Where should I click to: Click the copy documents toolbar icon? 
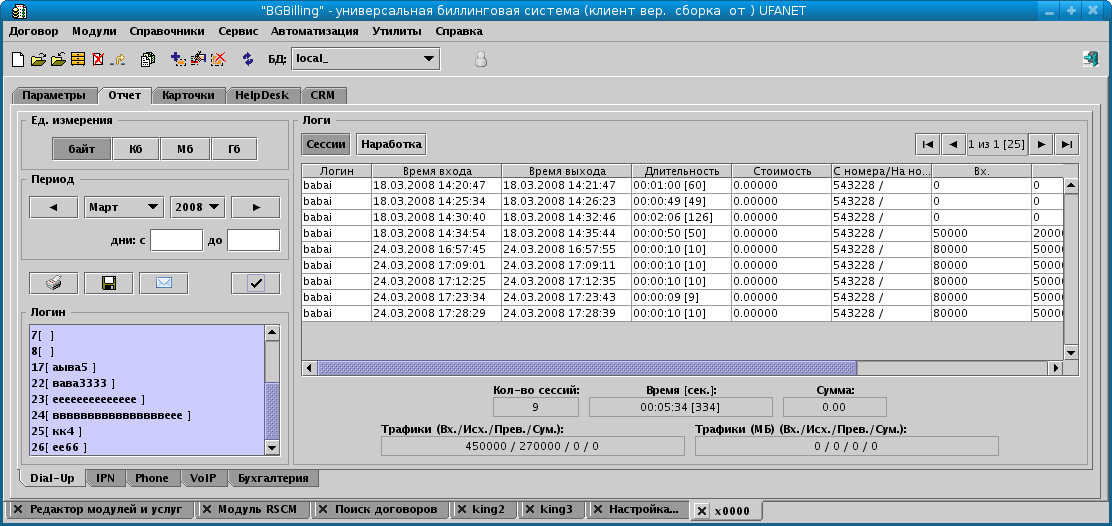click(148, 59)
